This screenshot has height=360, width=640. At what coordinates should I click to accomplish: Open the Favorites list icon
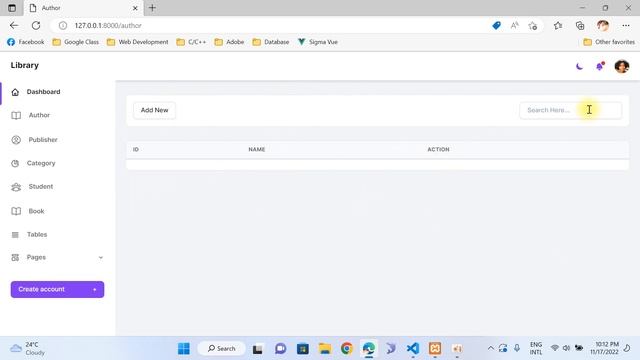(x=558, y=26)
